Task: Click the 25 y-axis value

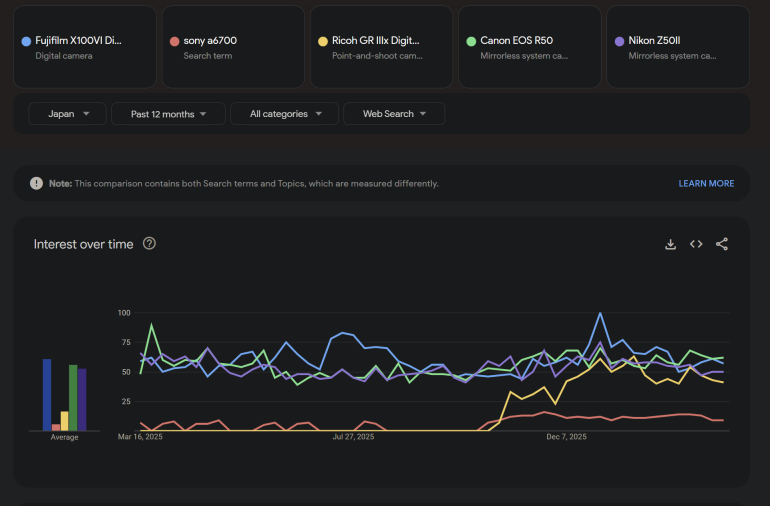Action: coord(126,401)
